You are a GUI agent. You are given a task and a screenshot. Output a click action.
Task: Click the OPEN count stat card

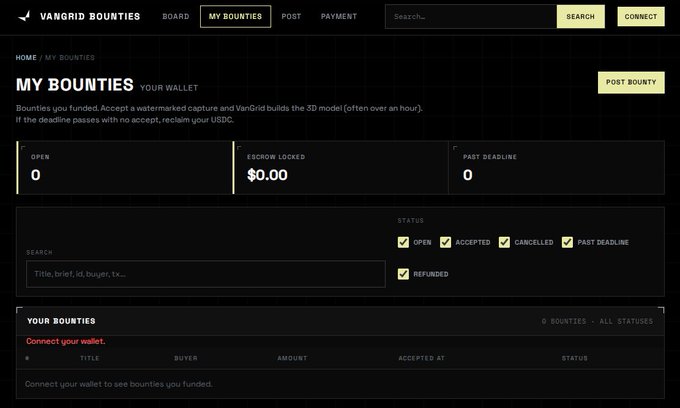(x=124, y=167)
